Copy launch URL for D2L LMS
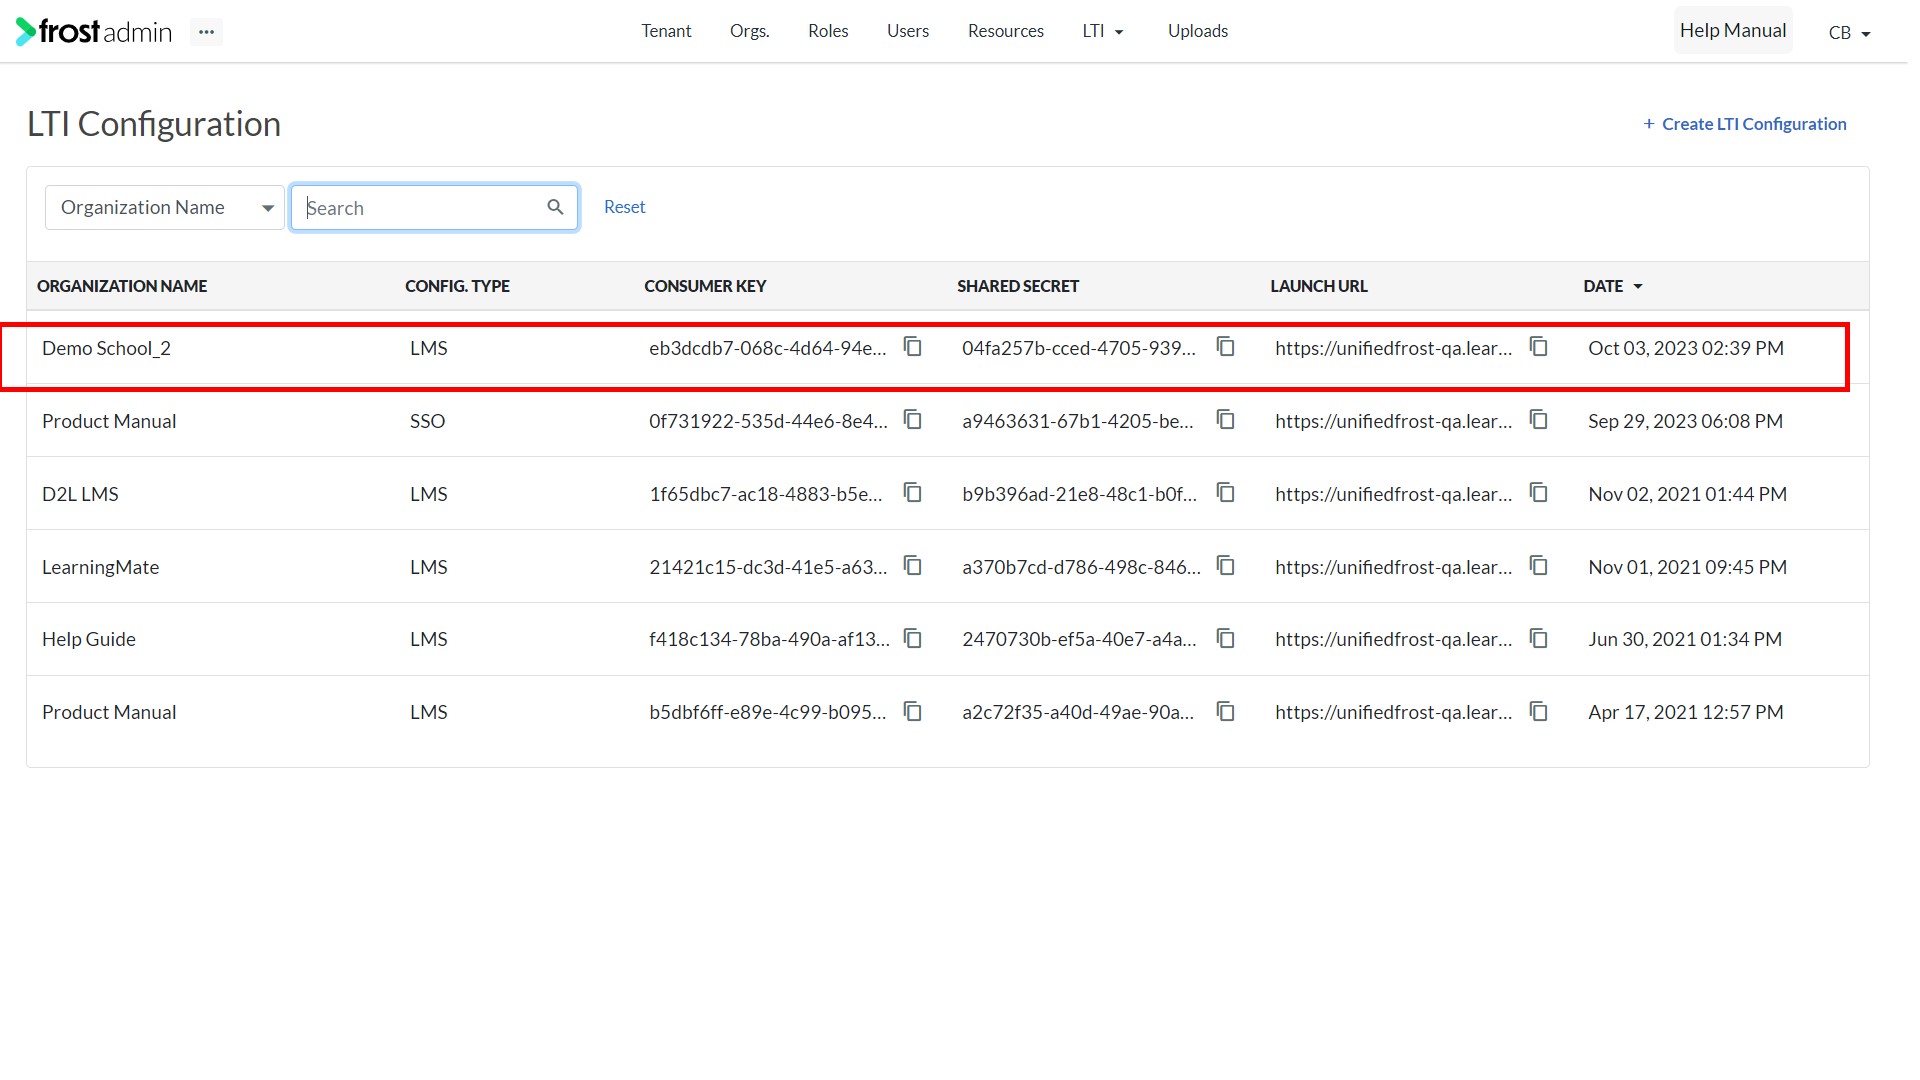This screenshot has height=1080, width=1920. click(1538, 493)
